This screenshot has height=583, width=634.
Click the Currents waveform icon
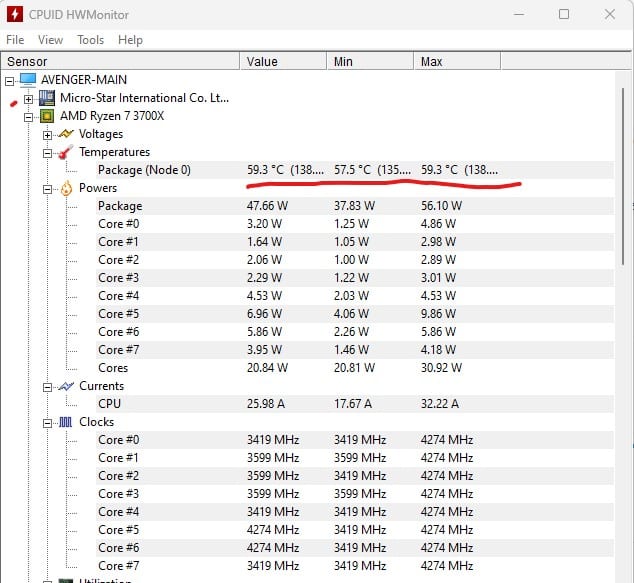[66, 386]
